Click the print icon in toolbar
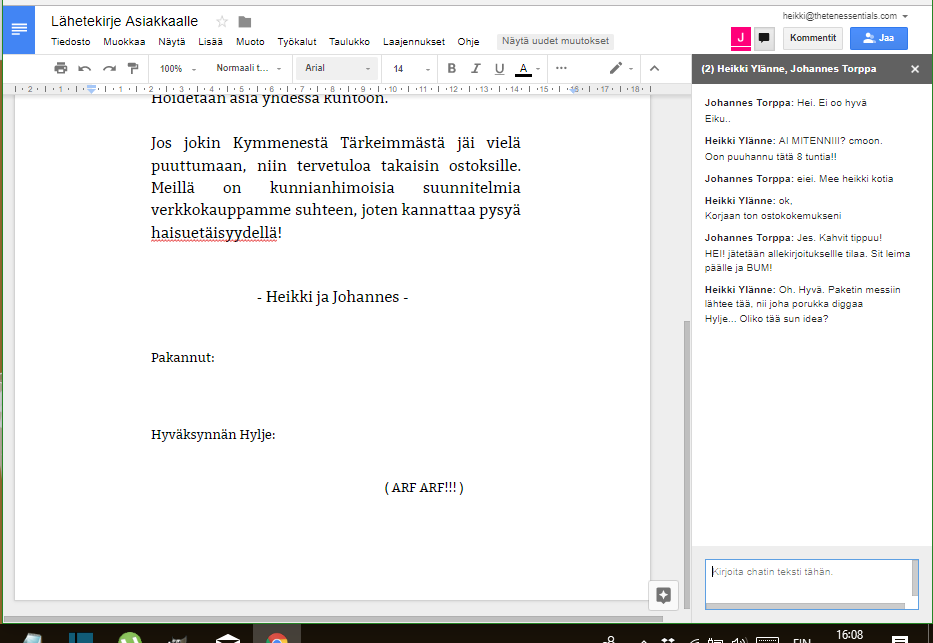 61,68
